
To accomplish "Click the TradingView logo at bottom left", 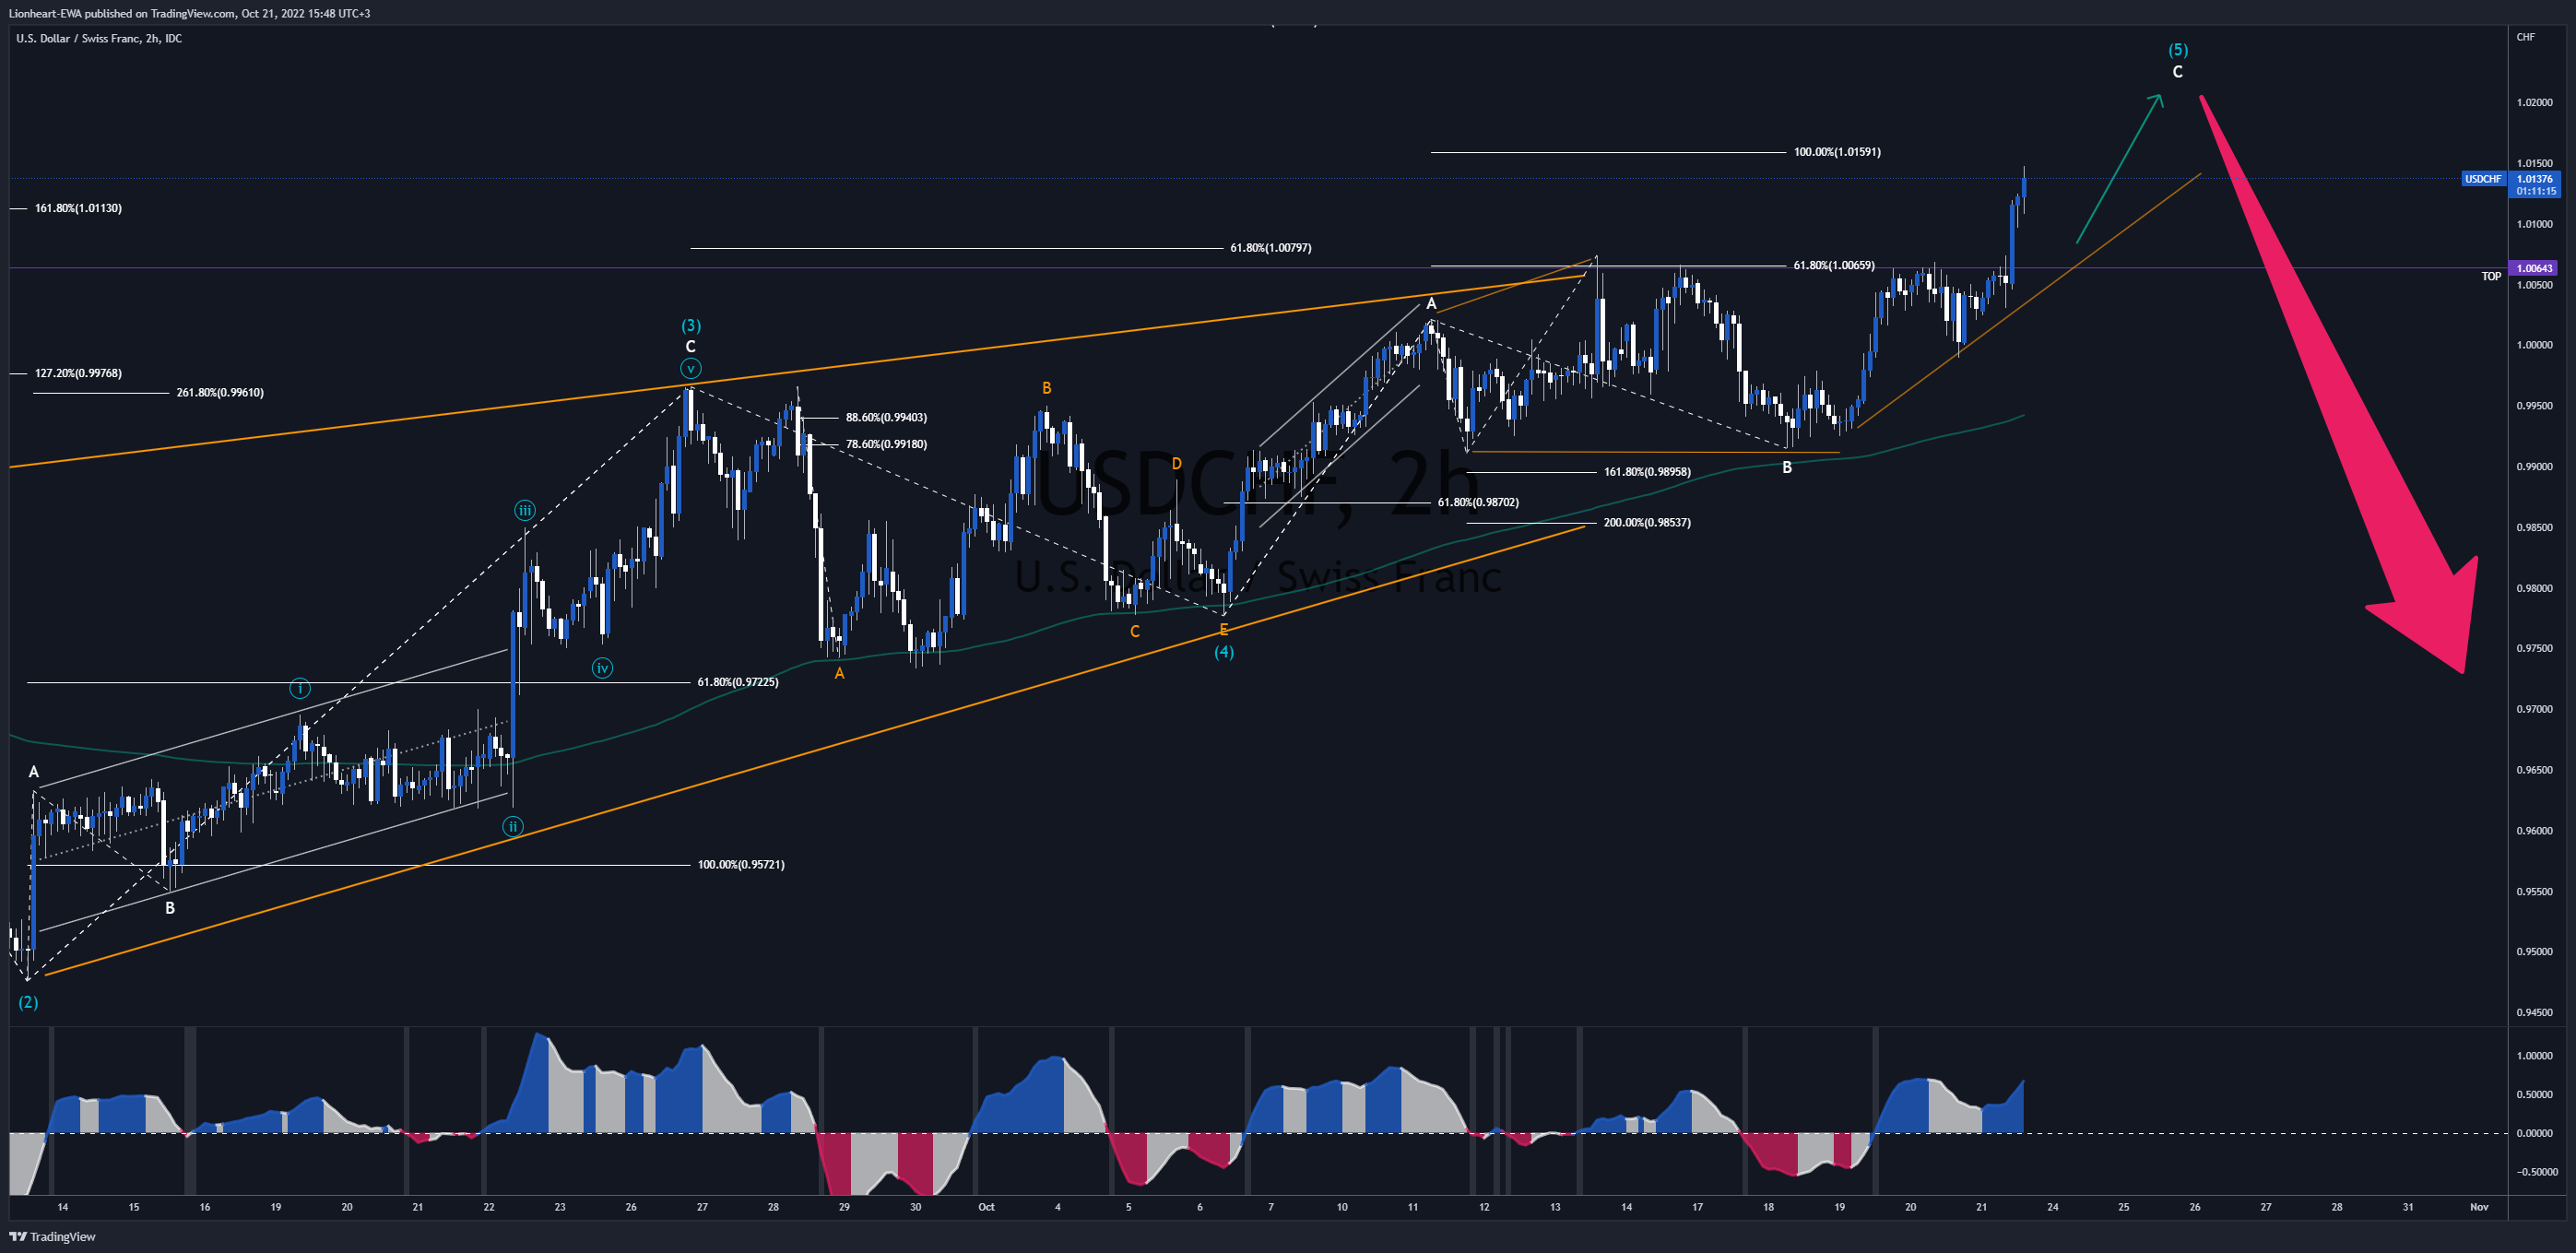I will tap(52, 1237).
